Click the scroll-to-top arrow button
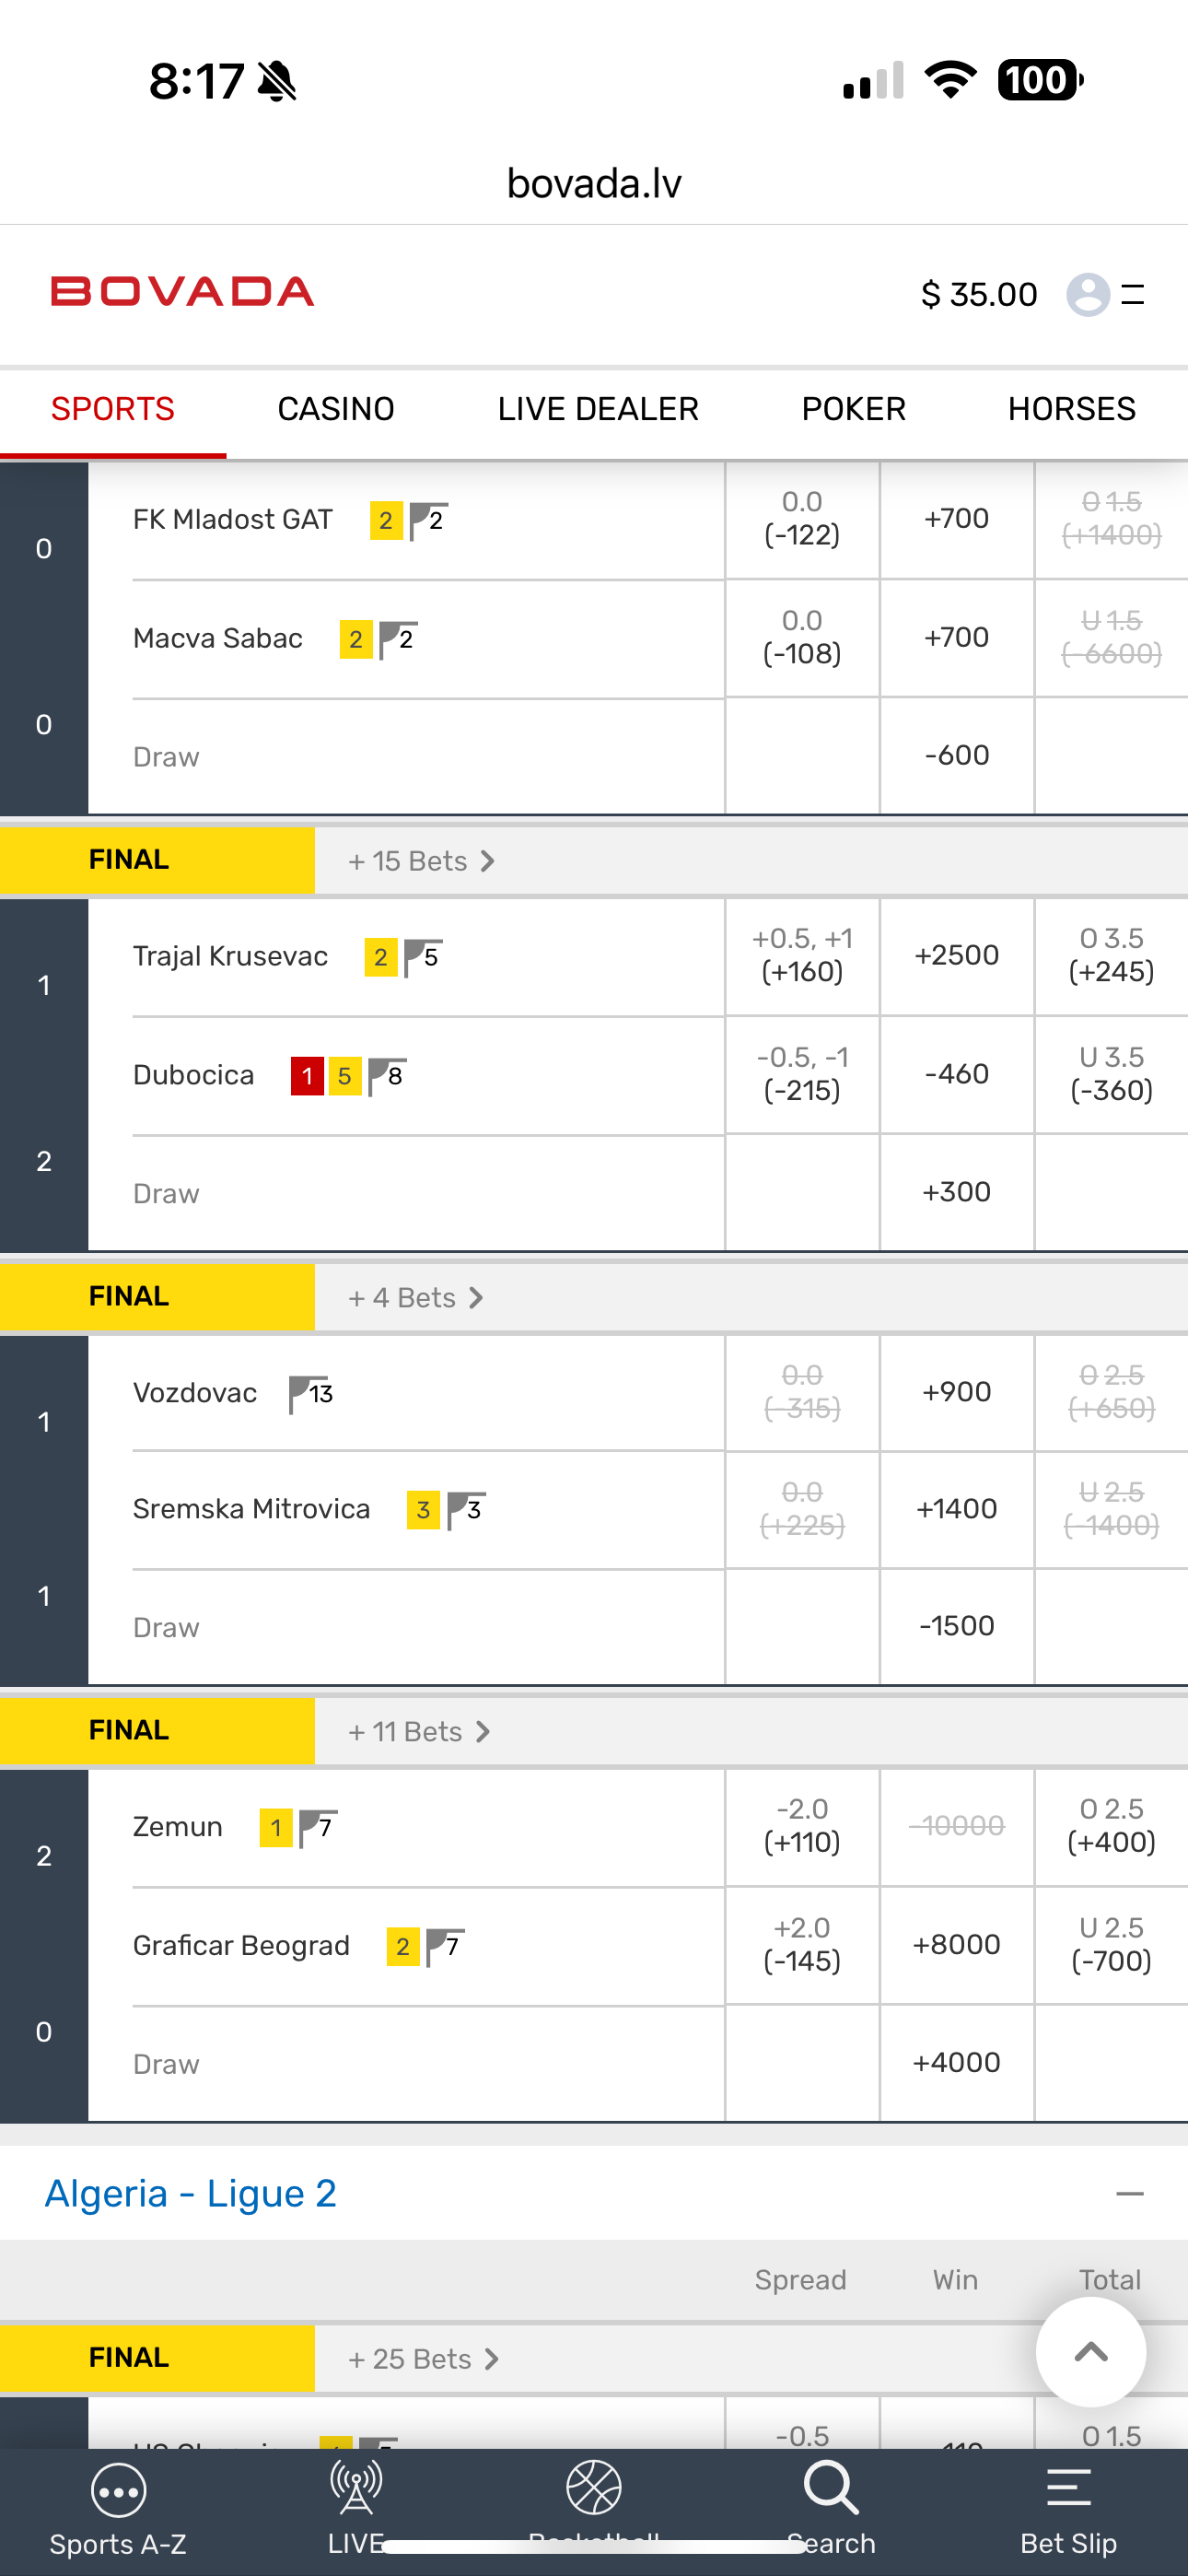Viewport: 1188px width, 2576px height. tap(1090, 2351)
